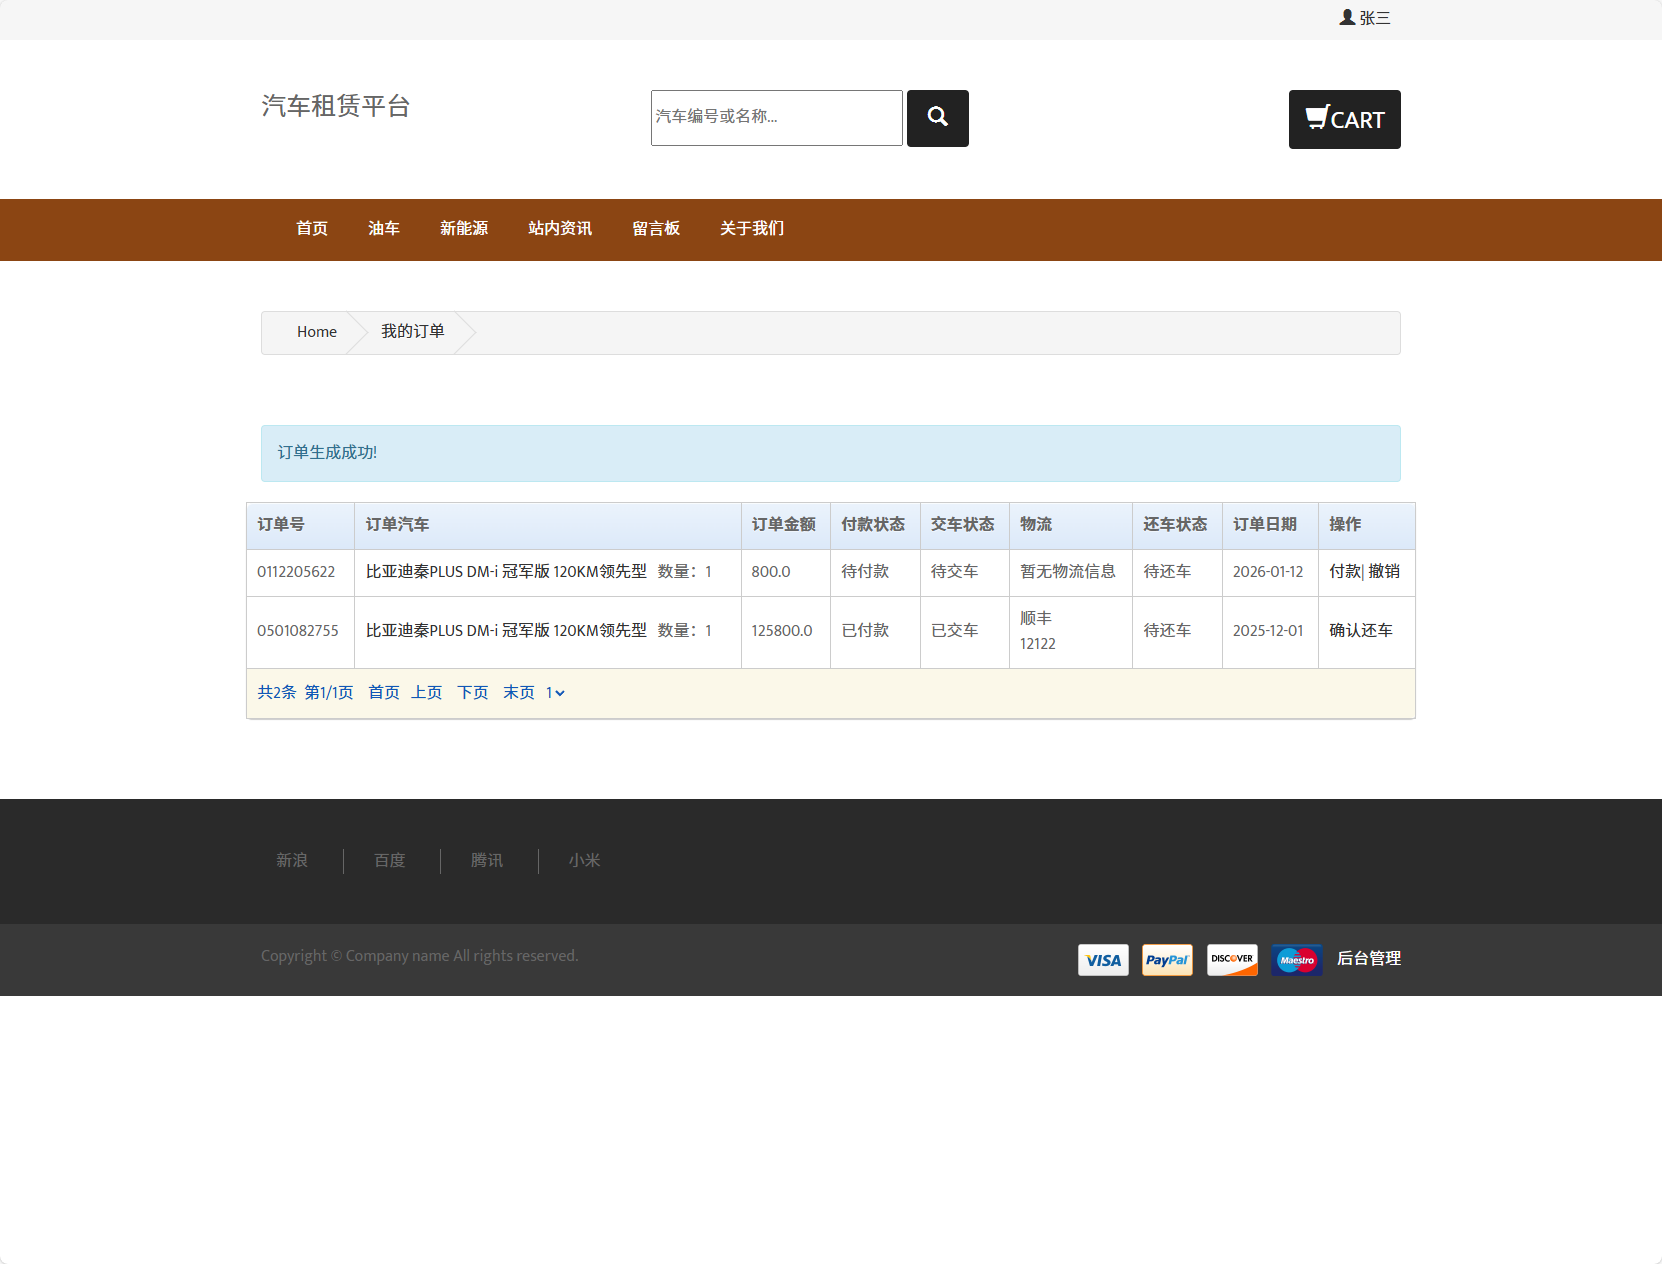Screen dimensions: 1662x1264
Task: Open the 新能源 menu item
Action: click(x=463, y=229)
